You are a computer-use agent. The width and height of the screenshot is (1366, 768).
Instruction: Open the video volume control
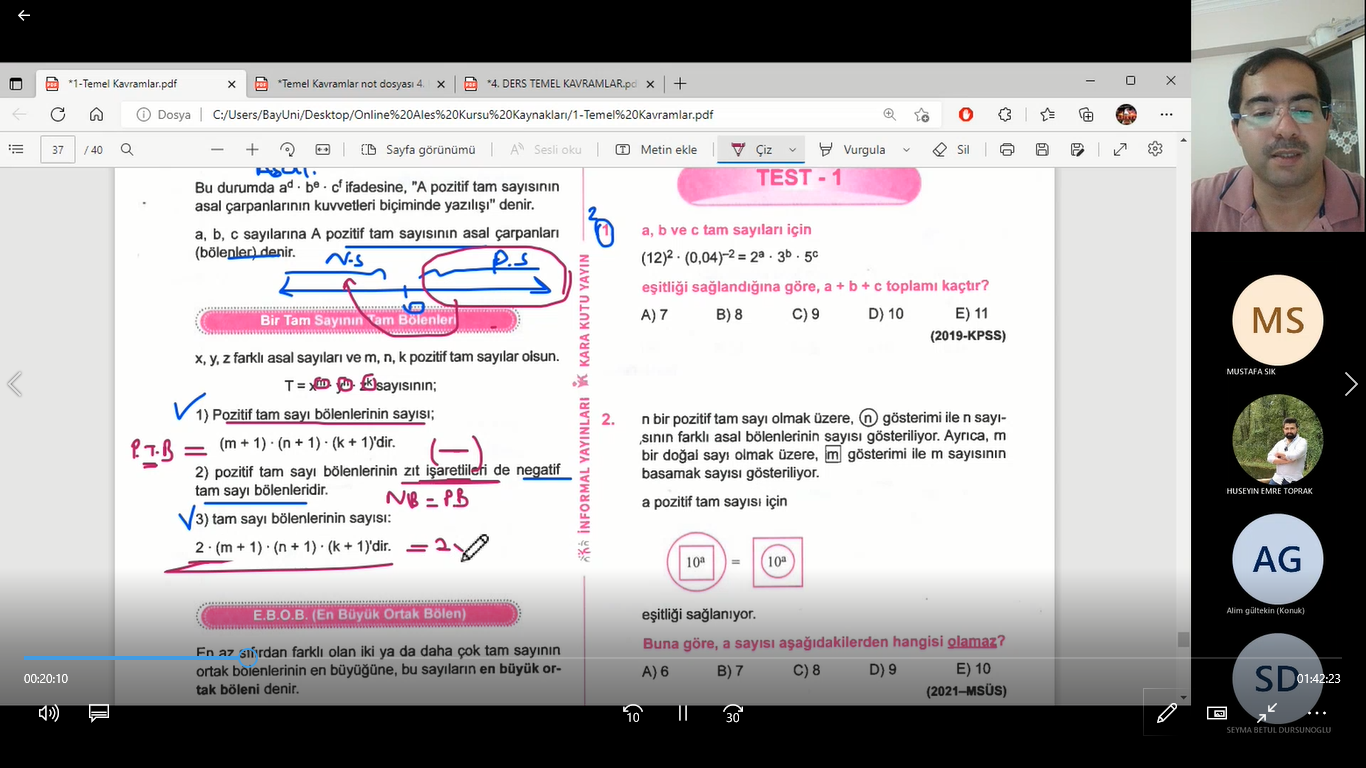(x=48, y=713)
